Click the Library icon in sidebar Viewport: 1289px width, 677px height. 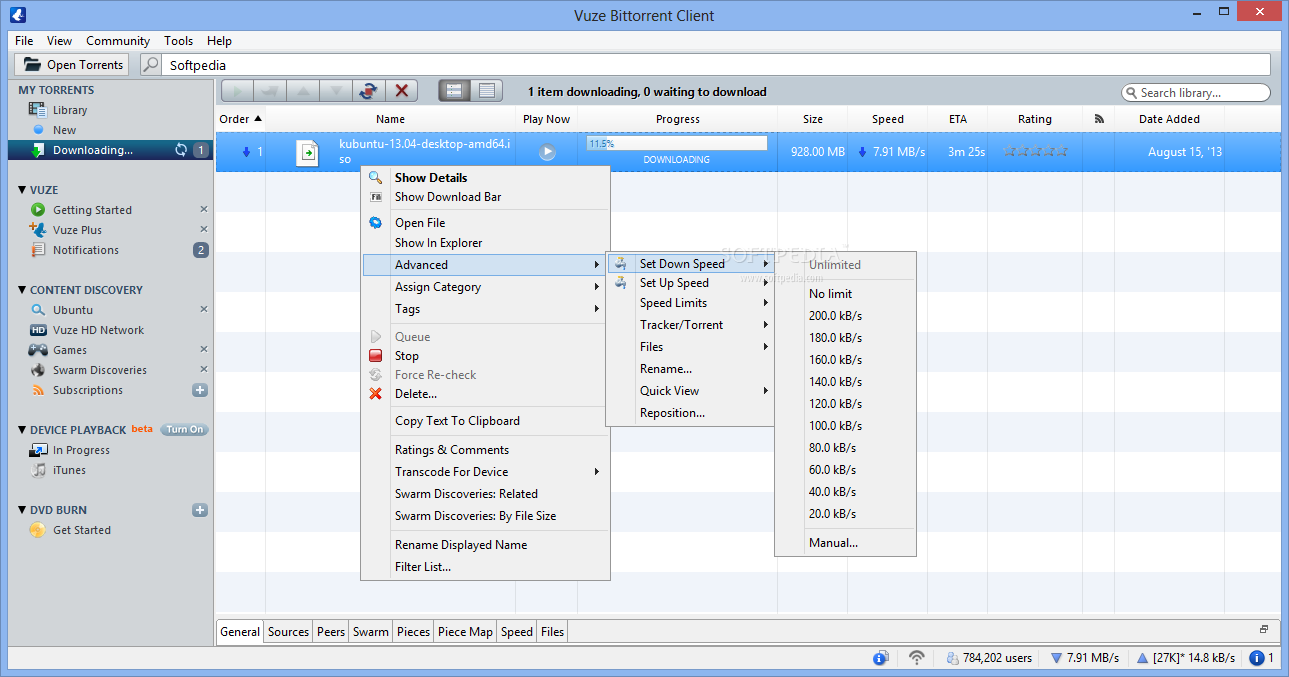click(38, 110)
